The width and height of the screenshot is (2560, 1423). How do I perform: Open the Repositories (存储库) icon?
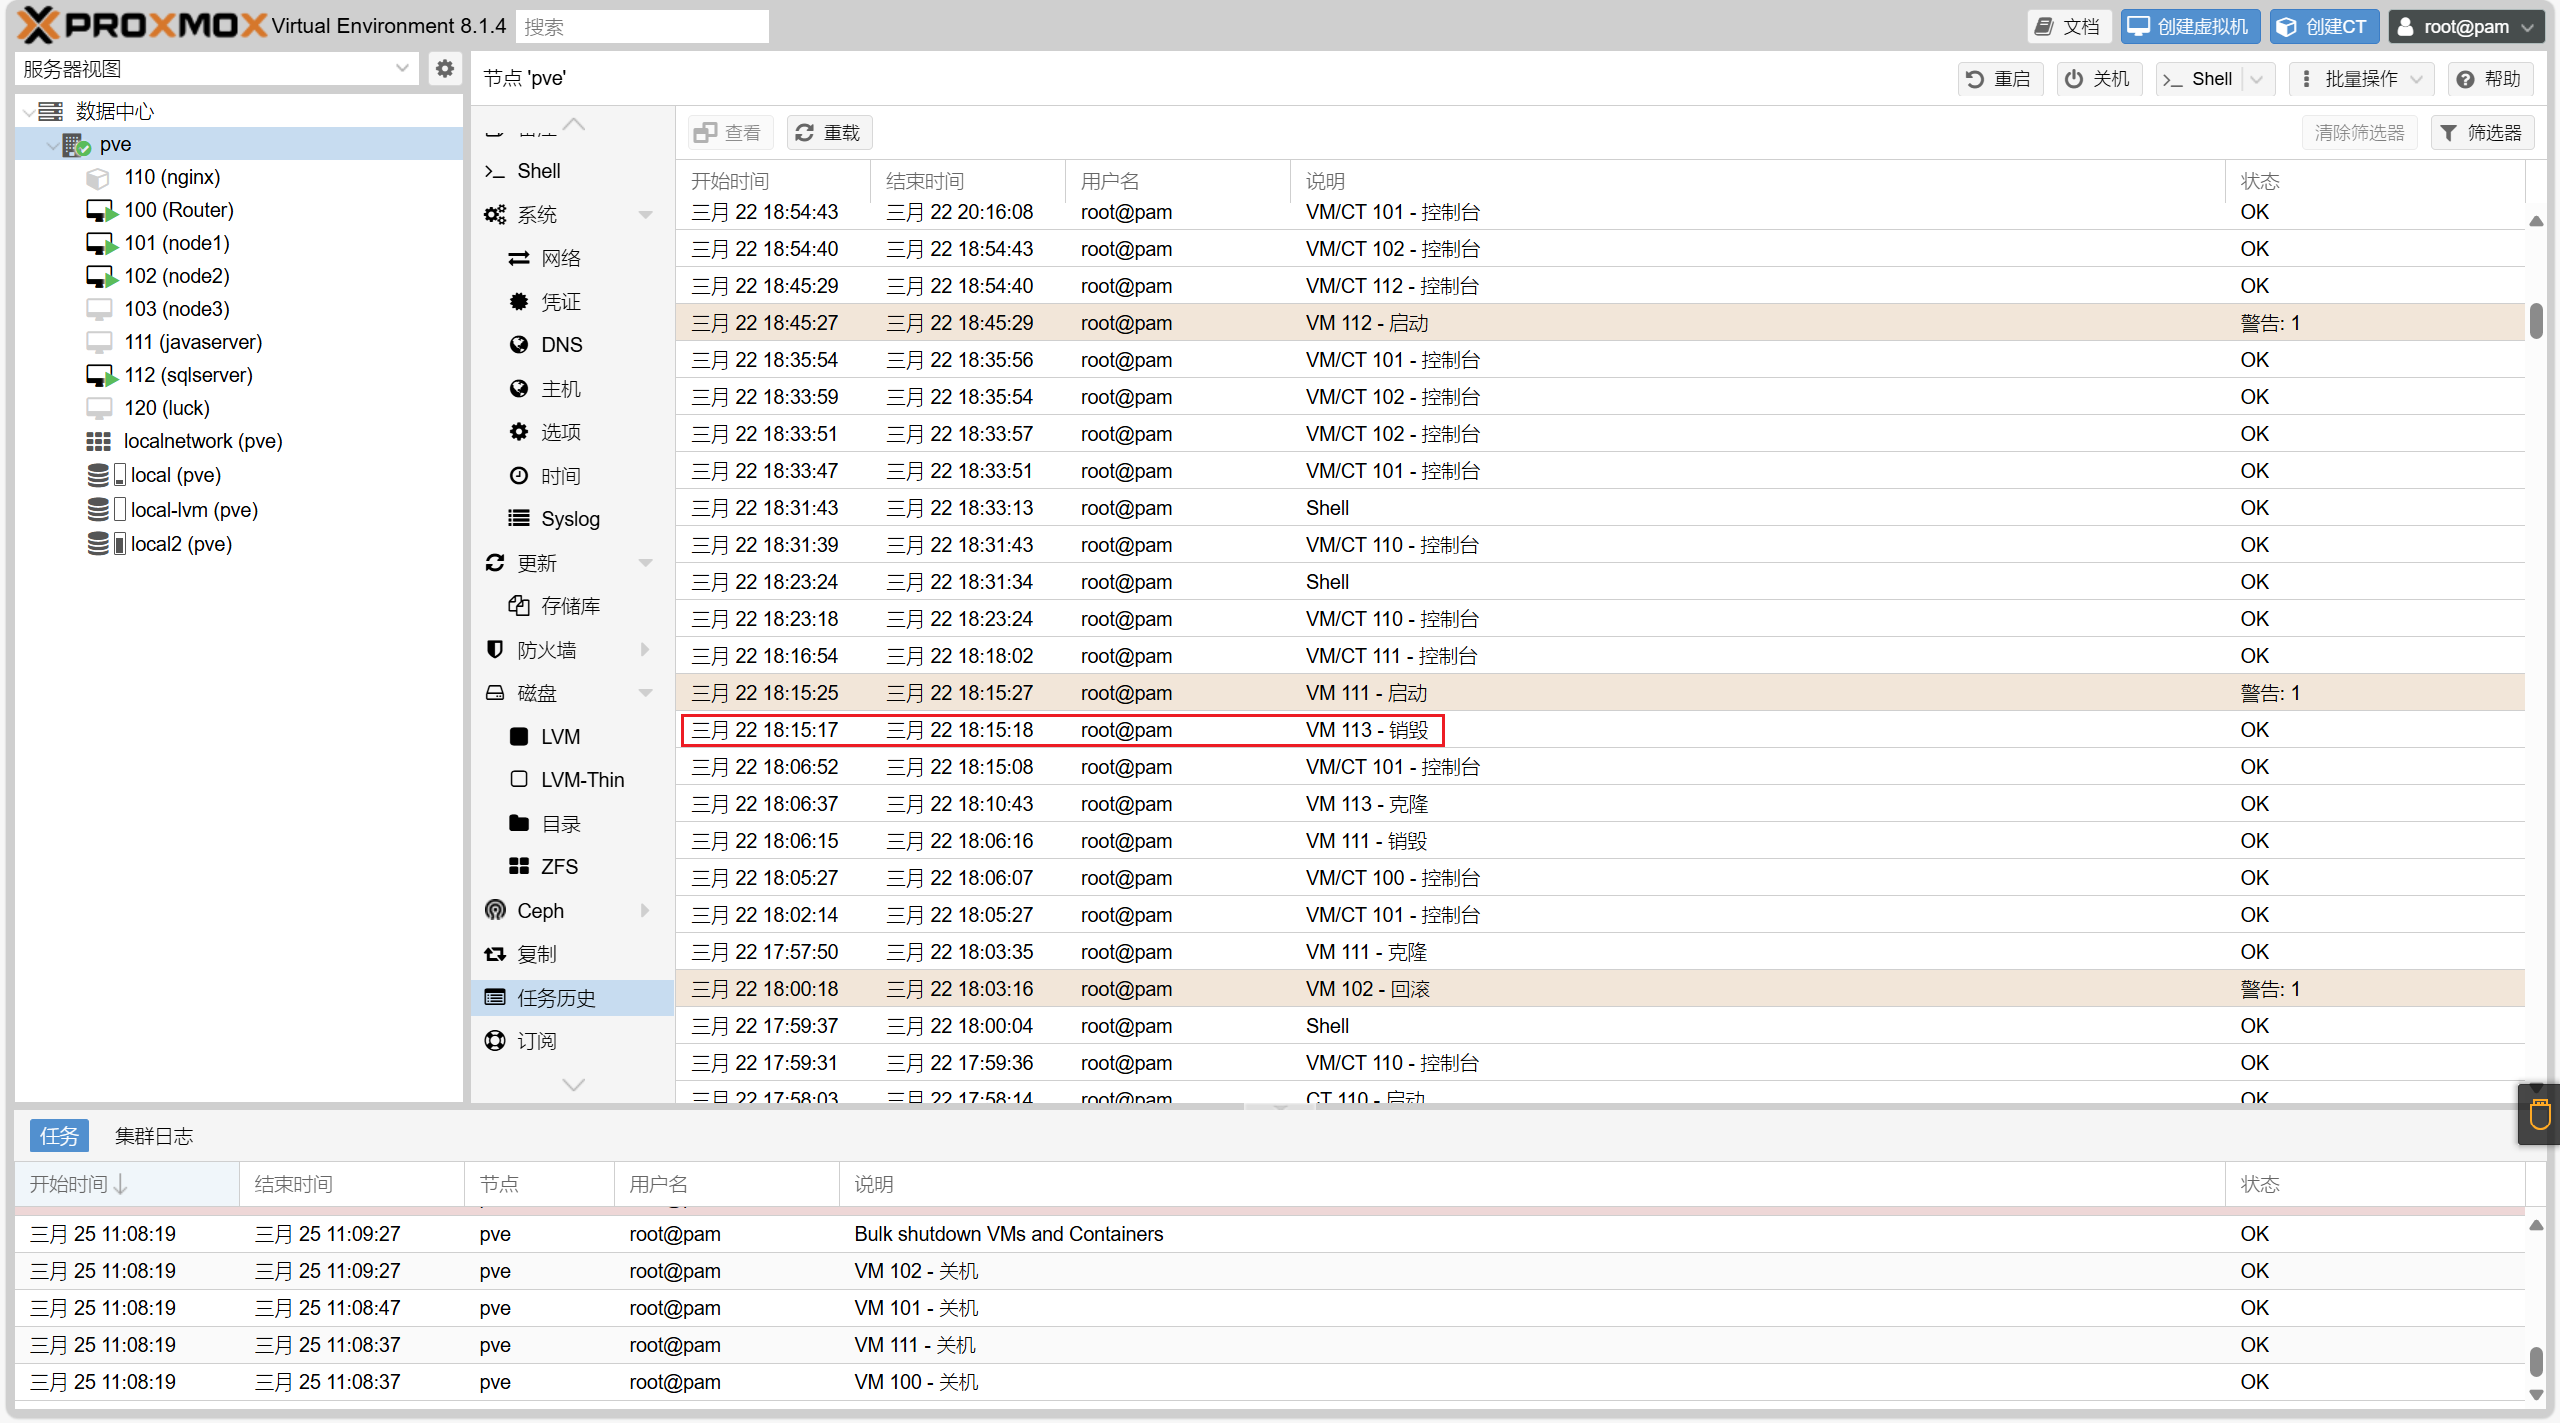tap(518, 606)
